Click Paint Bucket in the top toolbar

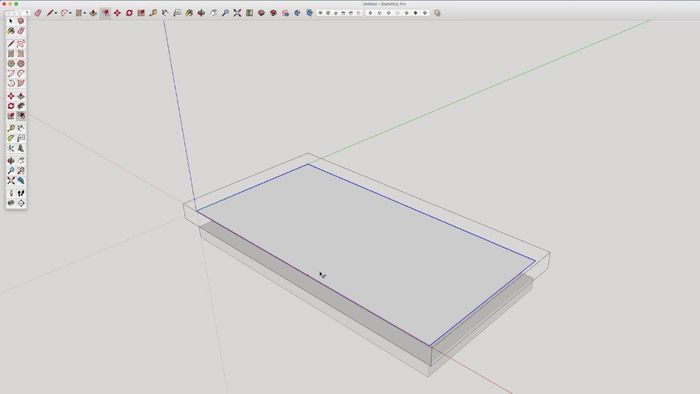click(x=189, y=13)
